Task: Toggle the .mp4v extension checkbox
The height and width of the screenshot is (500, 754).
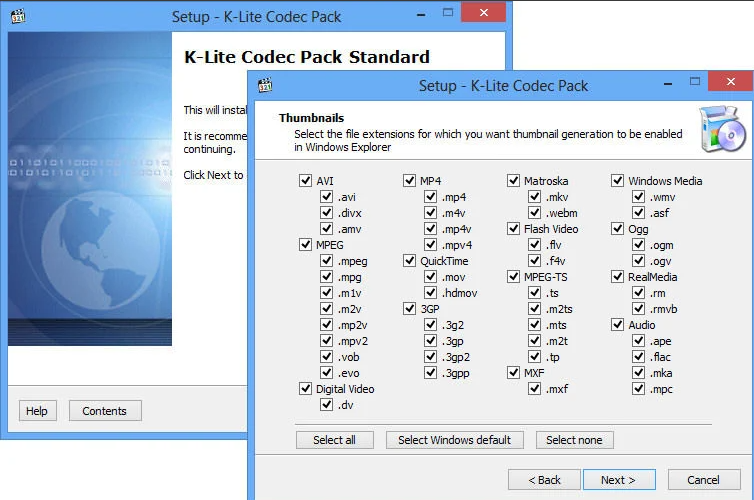Action: pyautogui.click(x=430, y=229)
